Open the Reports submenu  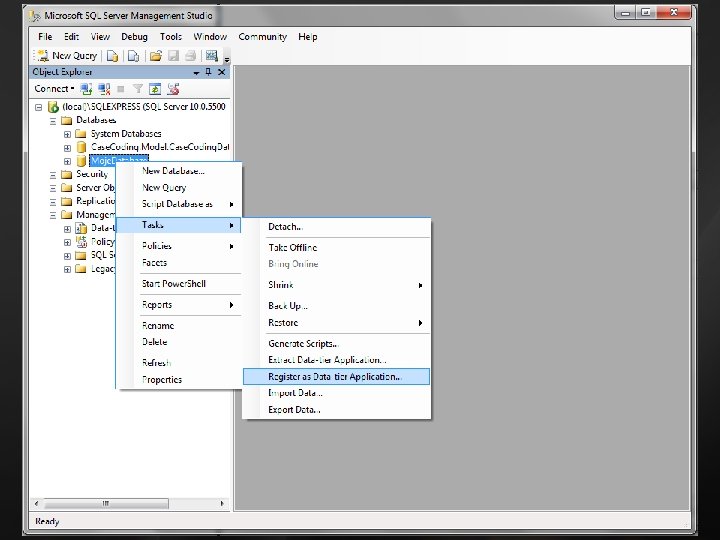pos(179,305)
